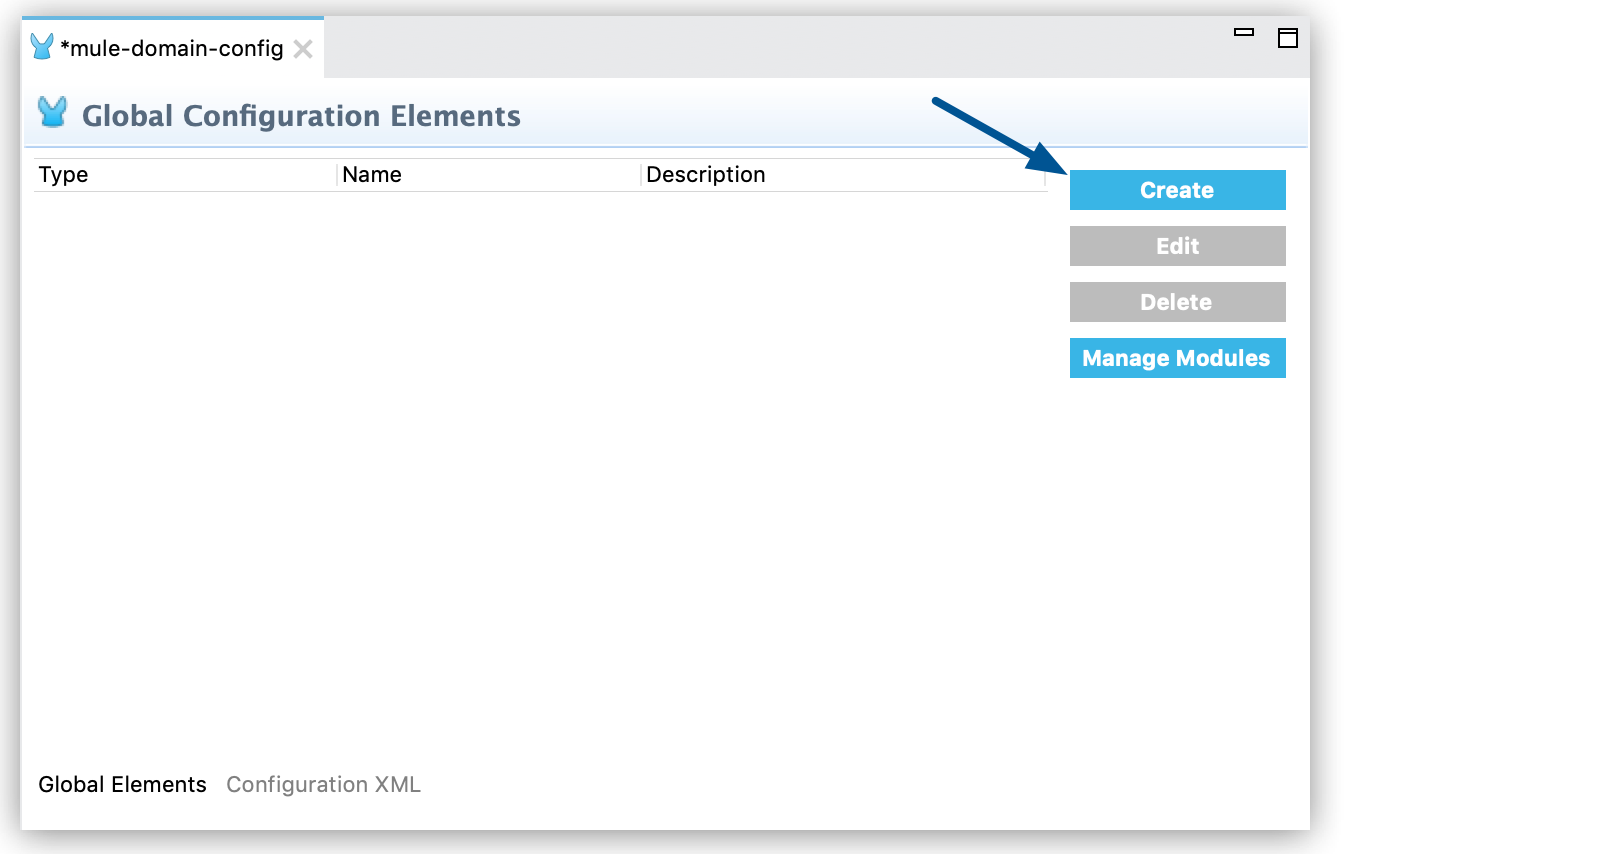This screenshot has width=1618, height=854.
Task: Switch to the Configuration XML tab
Action: pos(323,785)
